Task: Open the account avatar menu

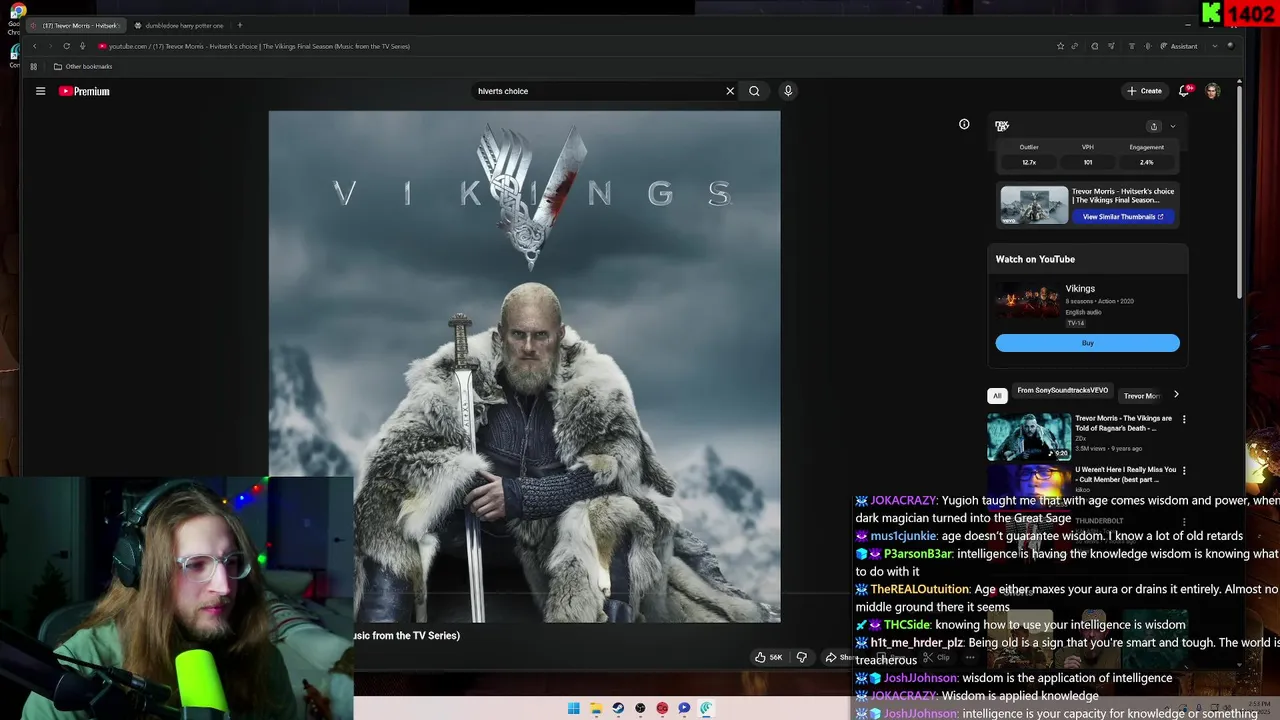Action: click(x=1212, y=91)
